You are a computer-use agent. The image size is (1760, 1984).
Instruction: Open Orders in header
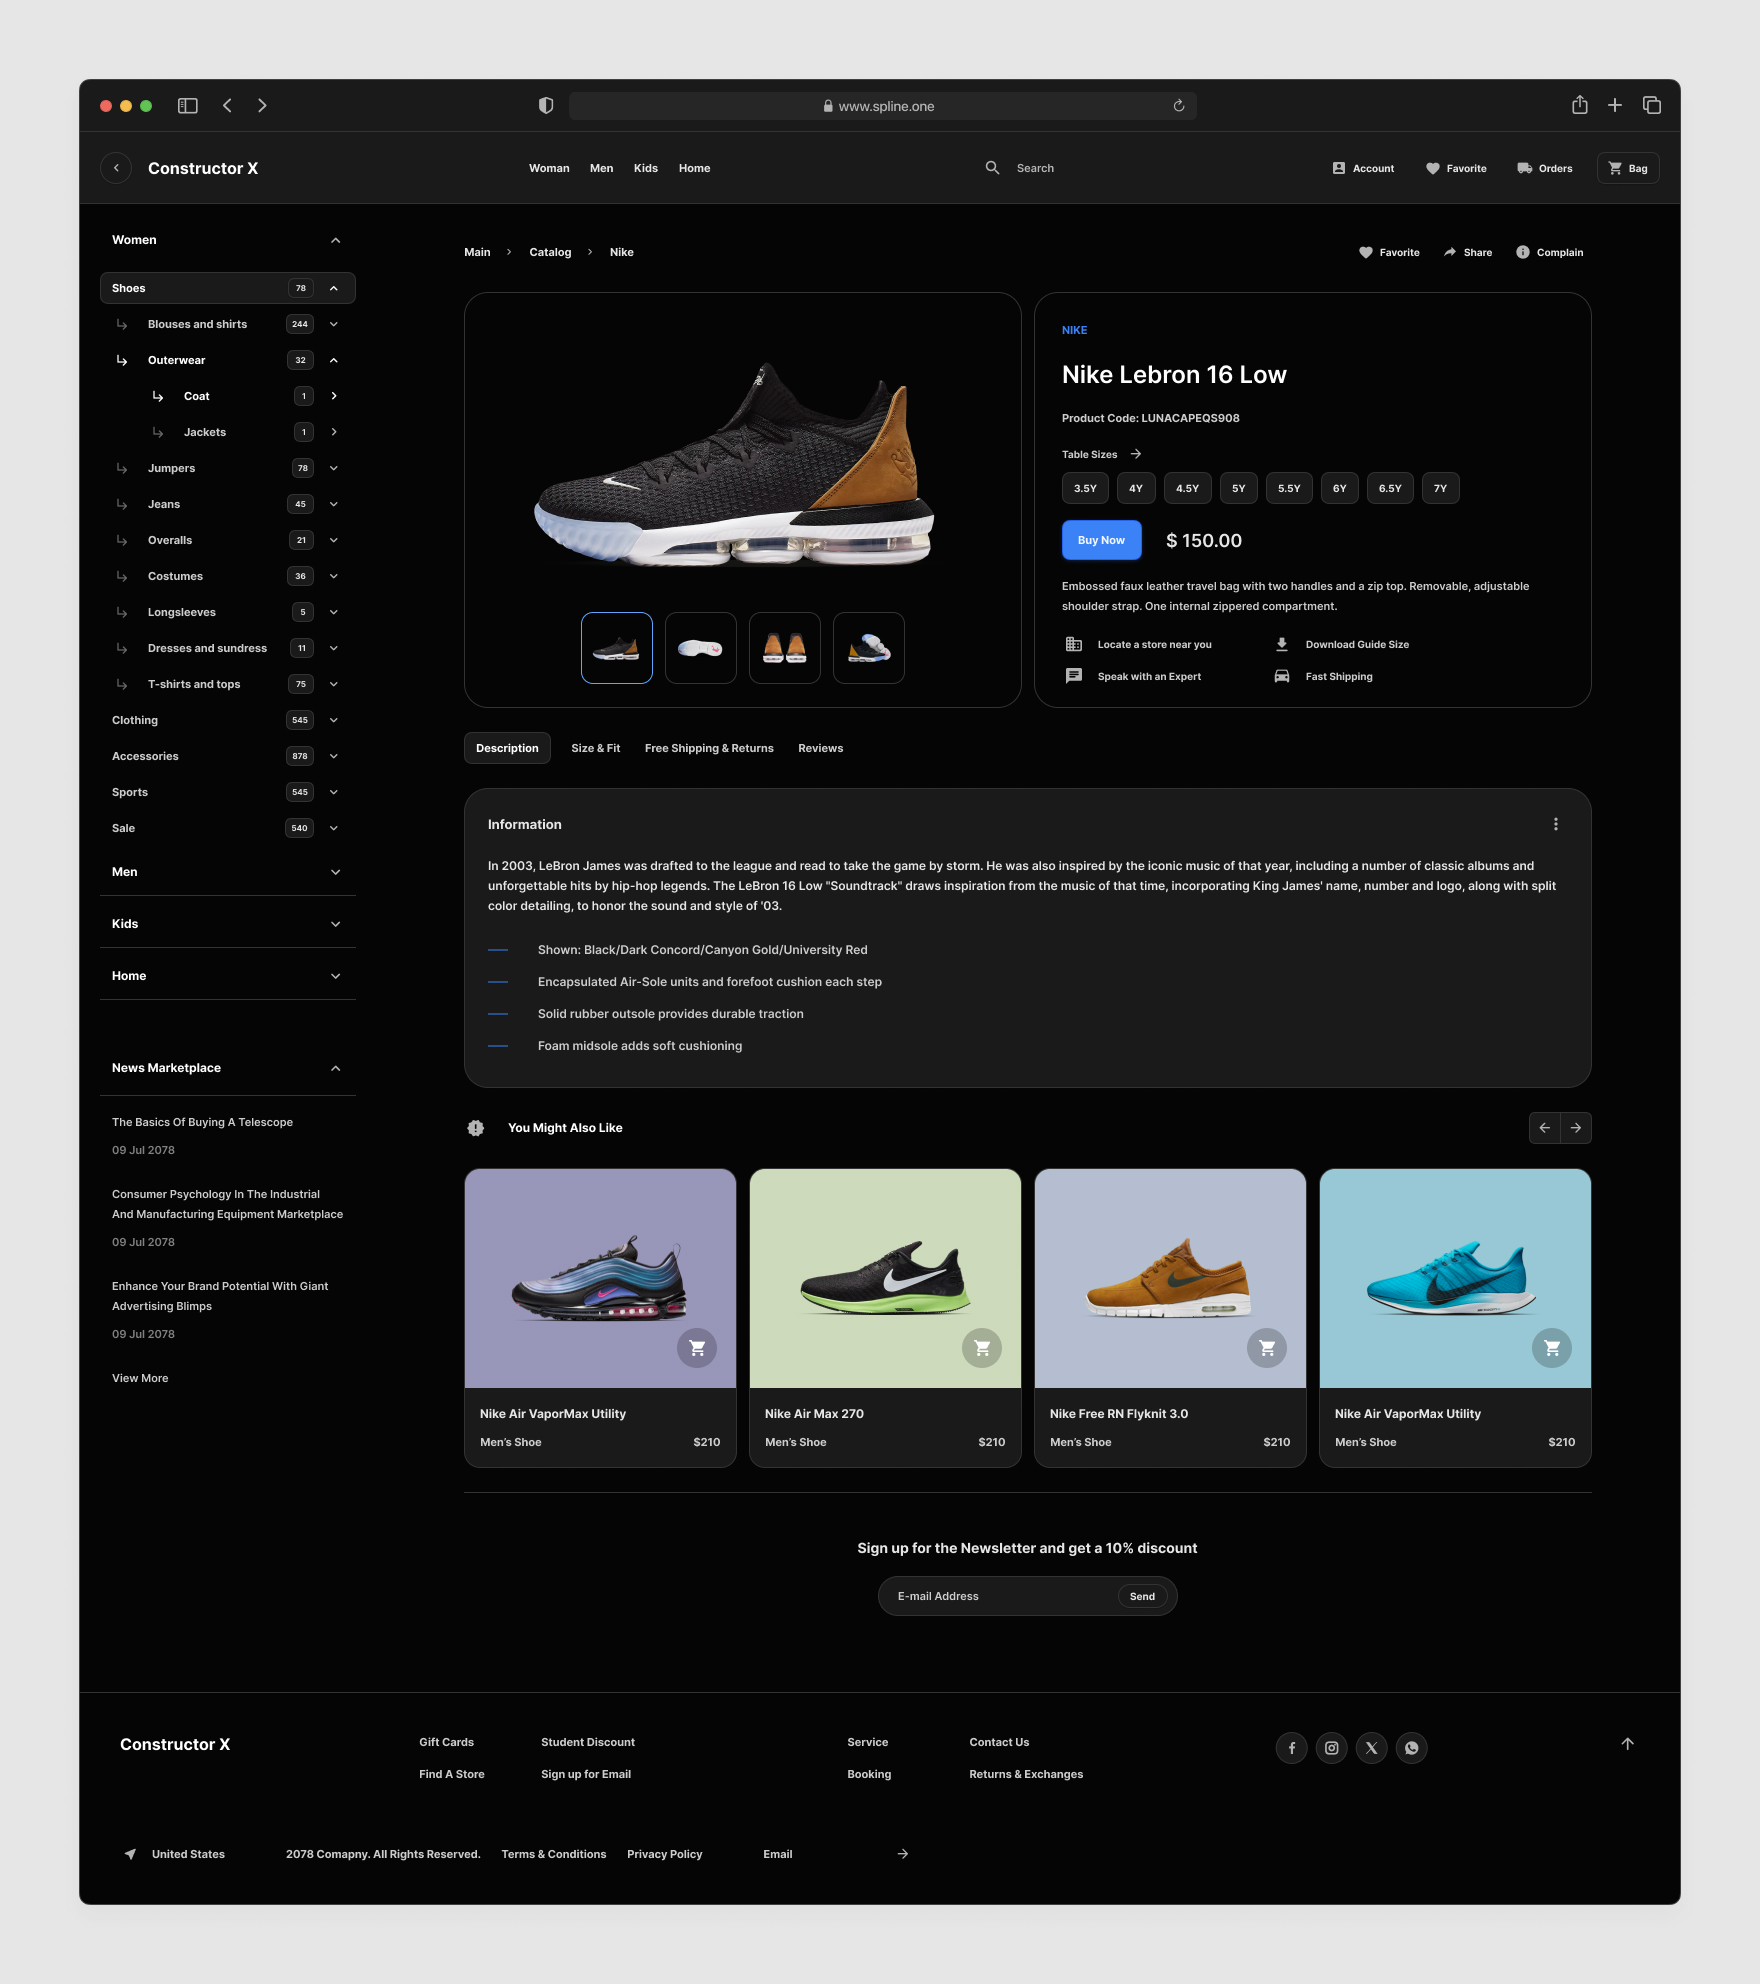click(x=1545, y=168)
